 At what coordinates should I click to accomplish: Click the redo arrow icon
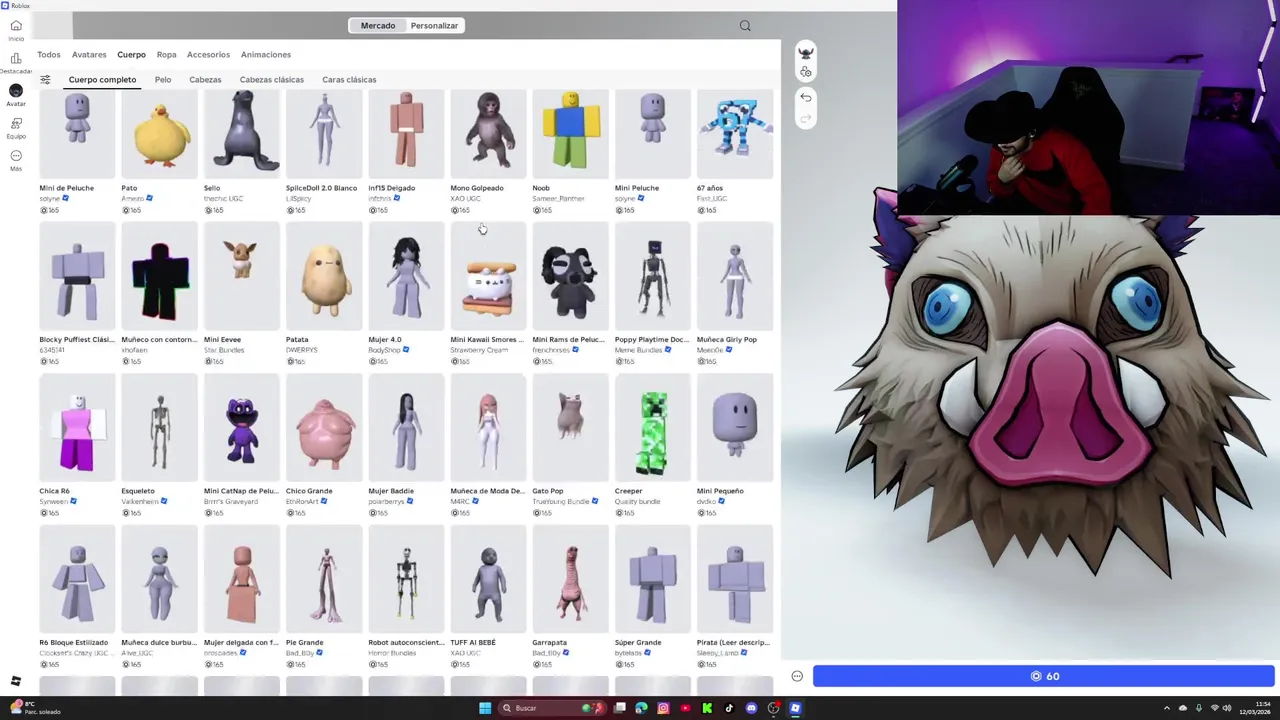tap(806, 119)
